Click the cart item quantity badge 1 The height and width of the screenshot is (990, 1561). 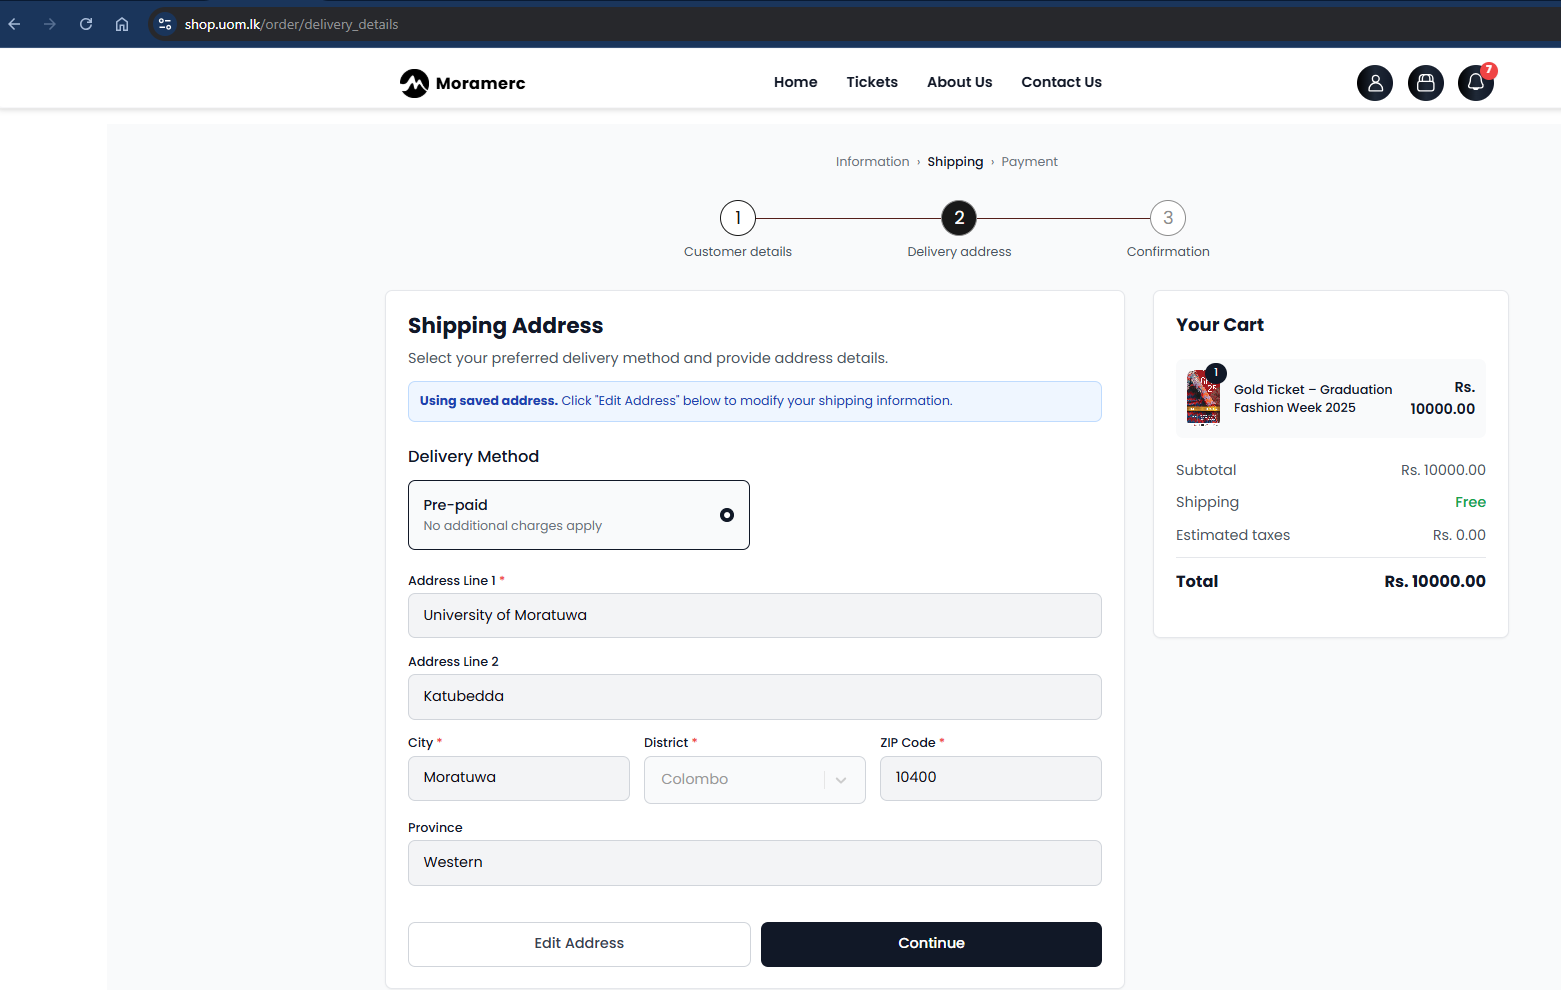click(x=1216, y=373)
